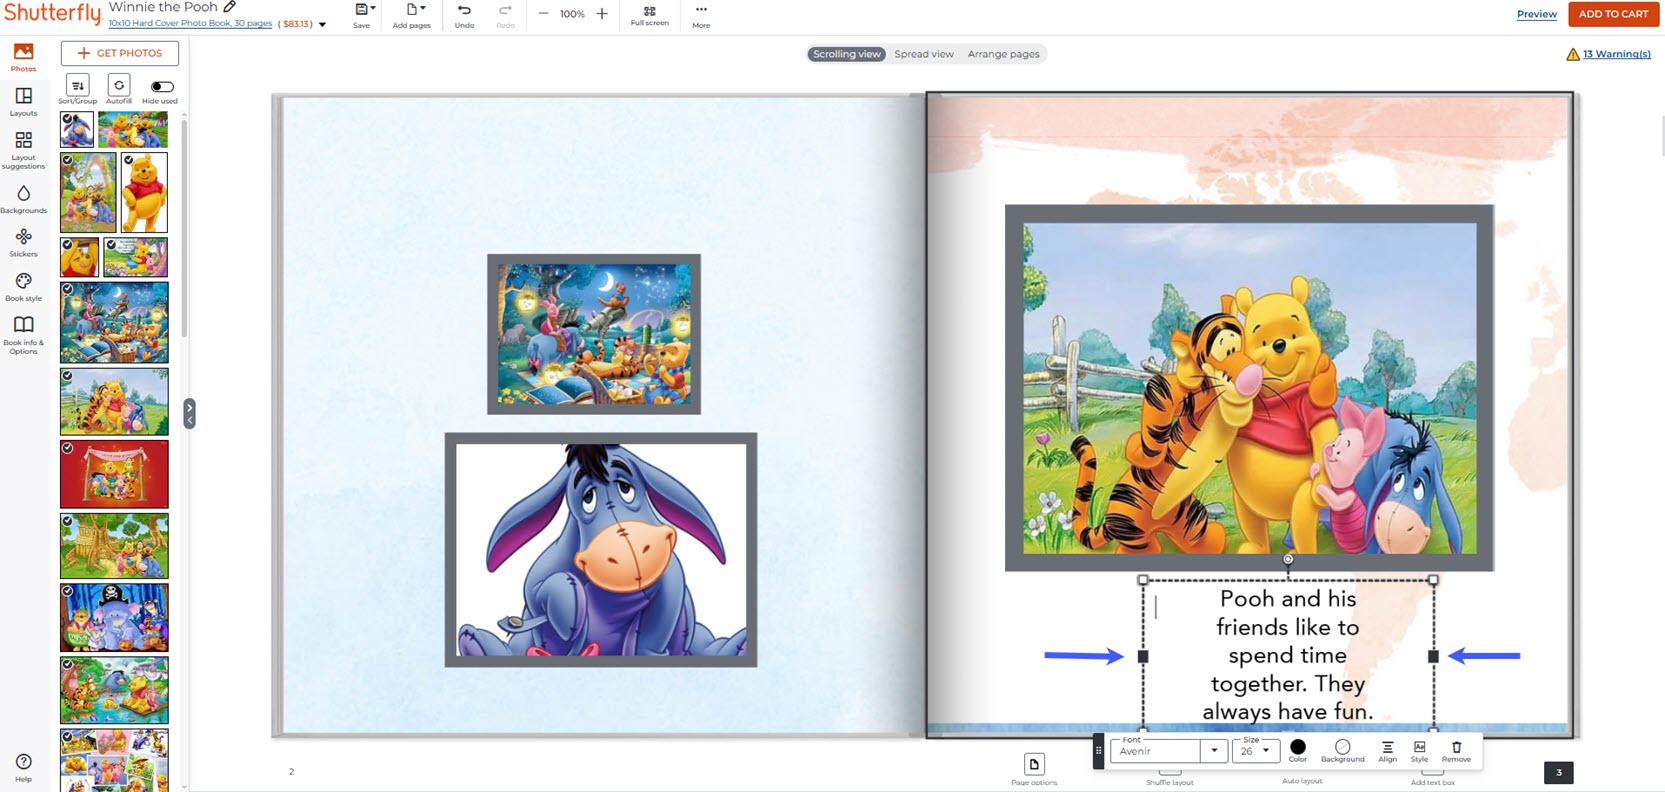Zoom in with the plus icon

[x=602, y=14]
